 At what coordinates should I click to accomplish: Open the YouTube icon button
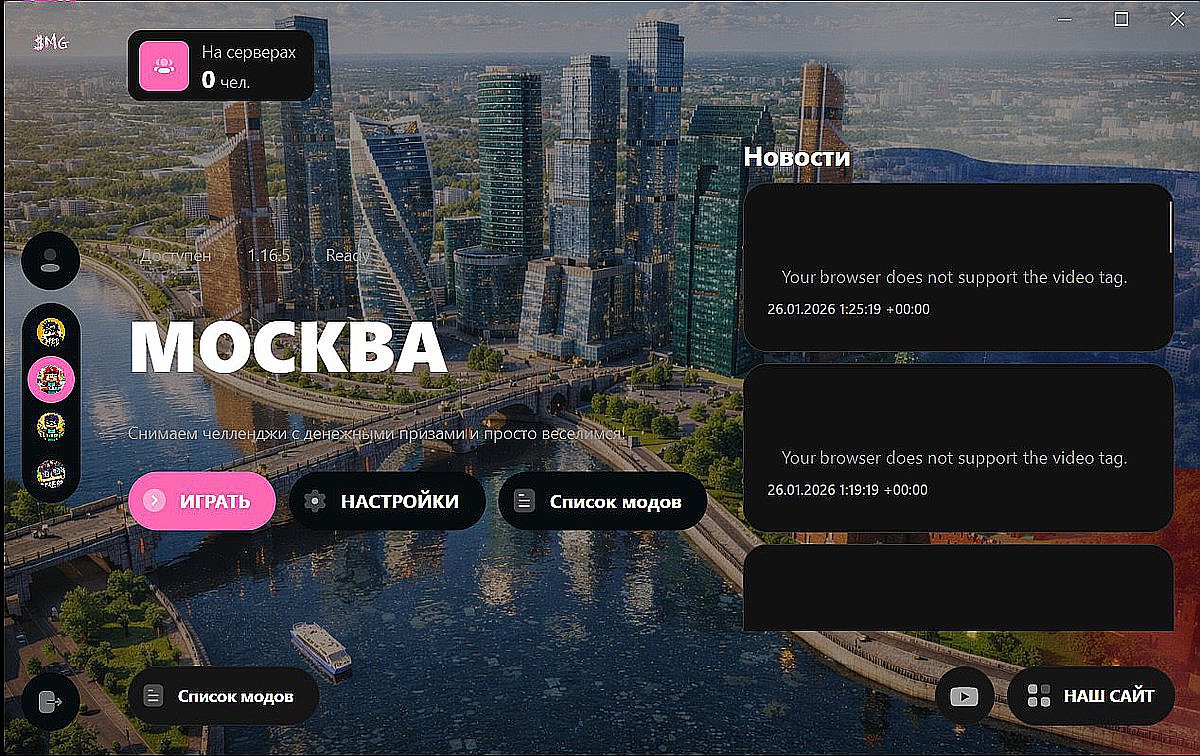coord(964,696)
